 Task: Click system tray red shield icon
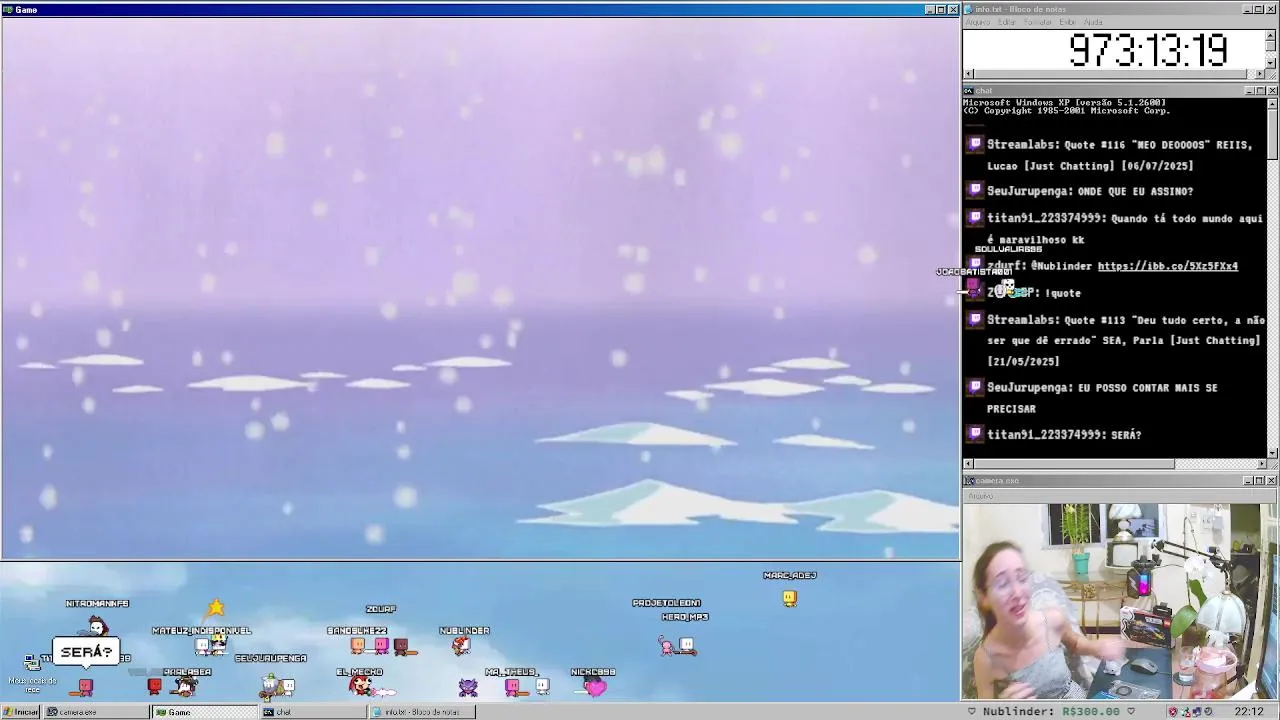tap(1173, 712)
